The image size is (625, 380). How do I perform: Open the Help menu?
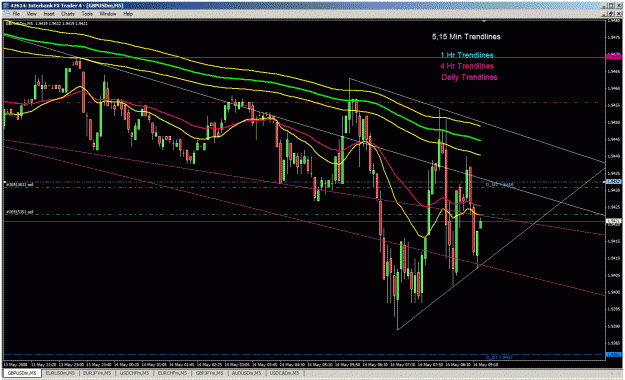coord(128,14)
